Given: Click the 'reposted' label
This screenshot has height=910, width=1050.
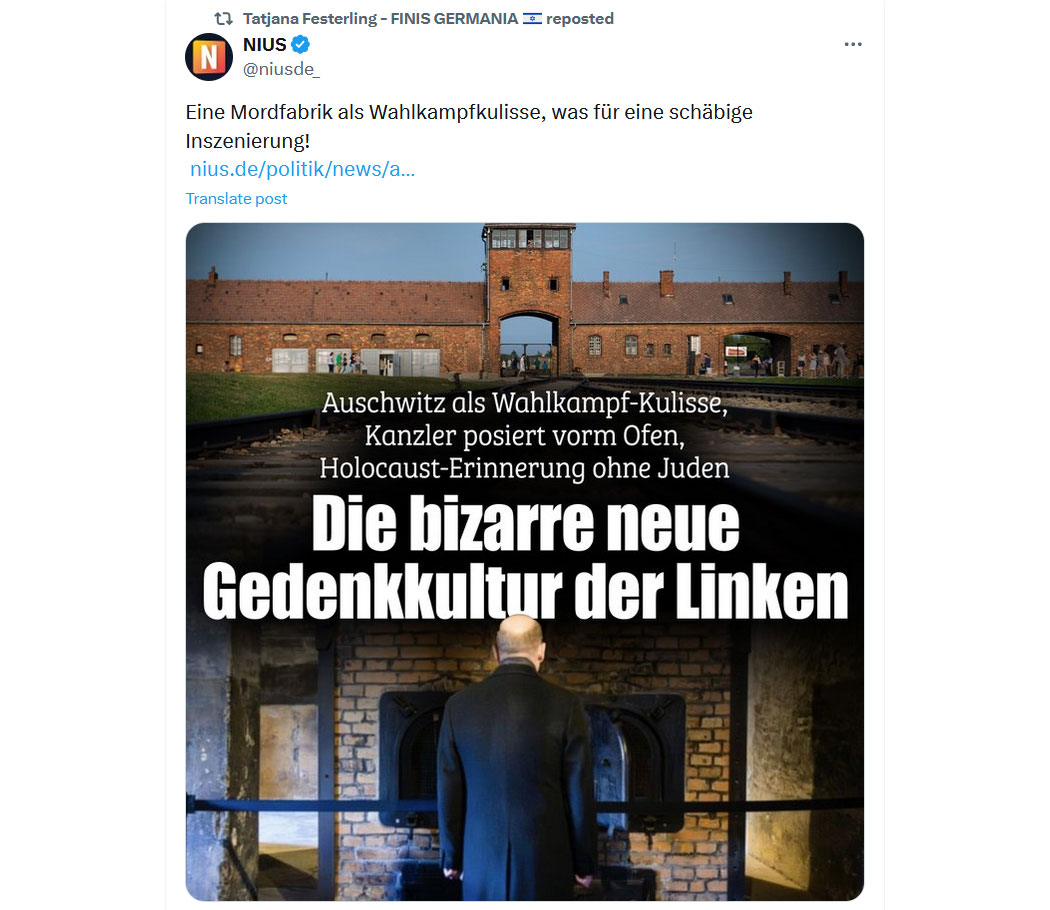Looking at the screenshot, I should pos(580,19).
